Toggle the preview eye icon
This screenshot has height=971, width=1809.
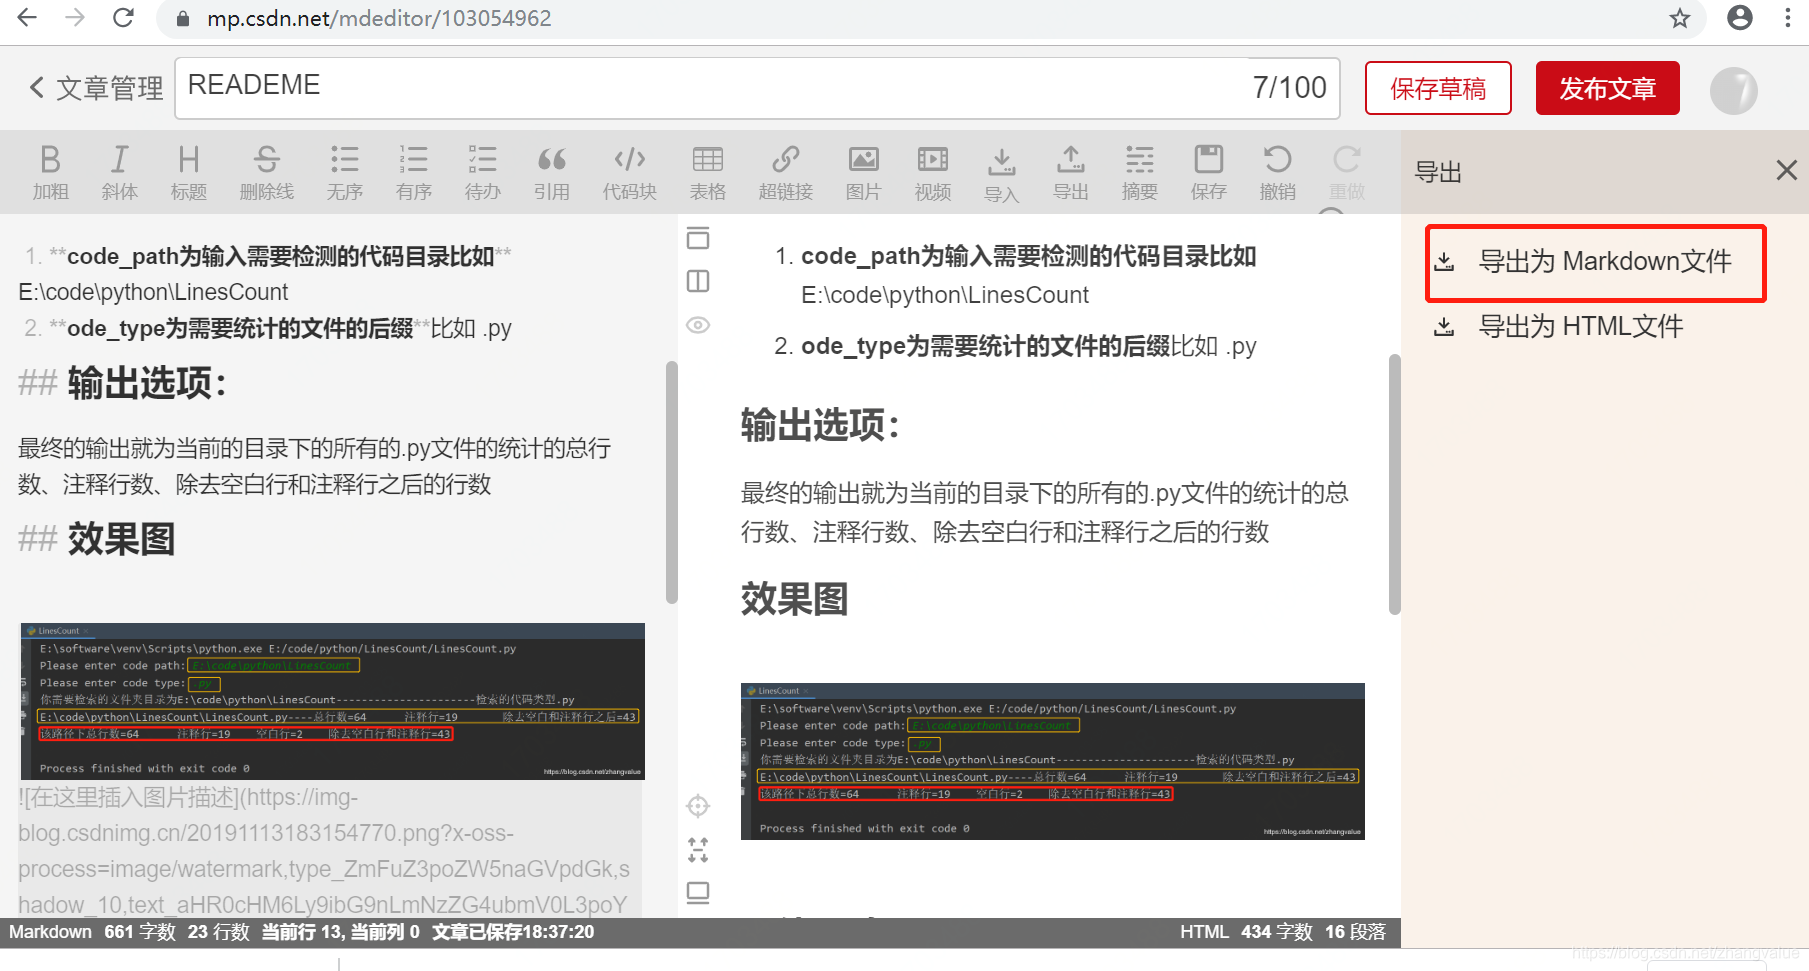pyautogui.click(x=697, y=324)
